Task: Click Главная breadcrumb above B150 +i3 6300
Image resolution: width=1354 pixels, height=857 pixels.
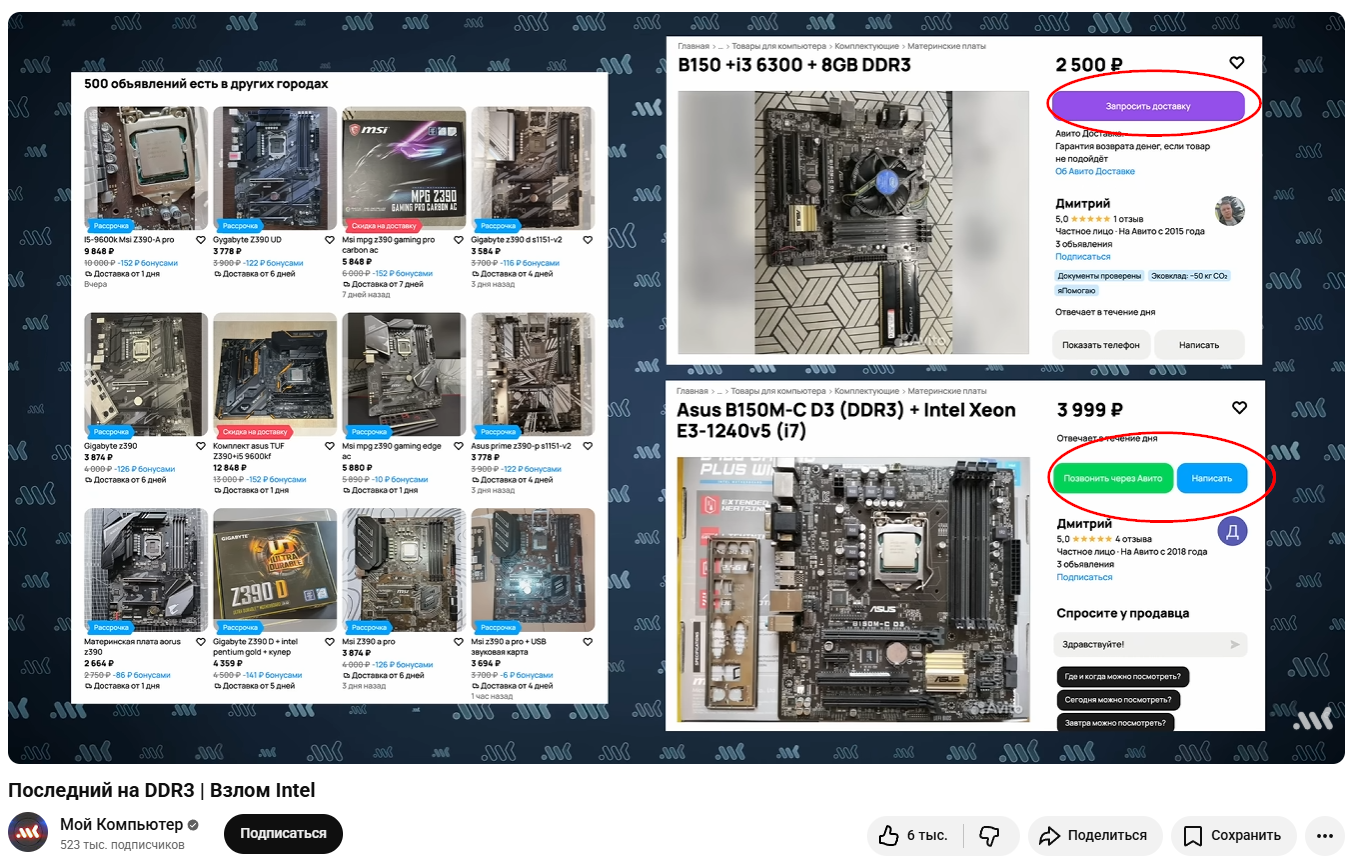Action: point(693,46)
